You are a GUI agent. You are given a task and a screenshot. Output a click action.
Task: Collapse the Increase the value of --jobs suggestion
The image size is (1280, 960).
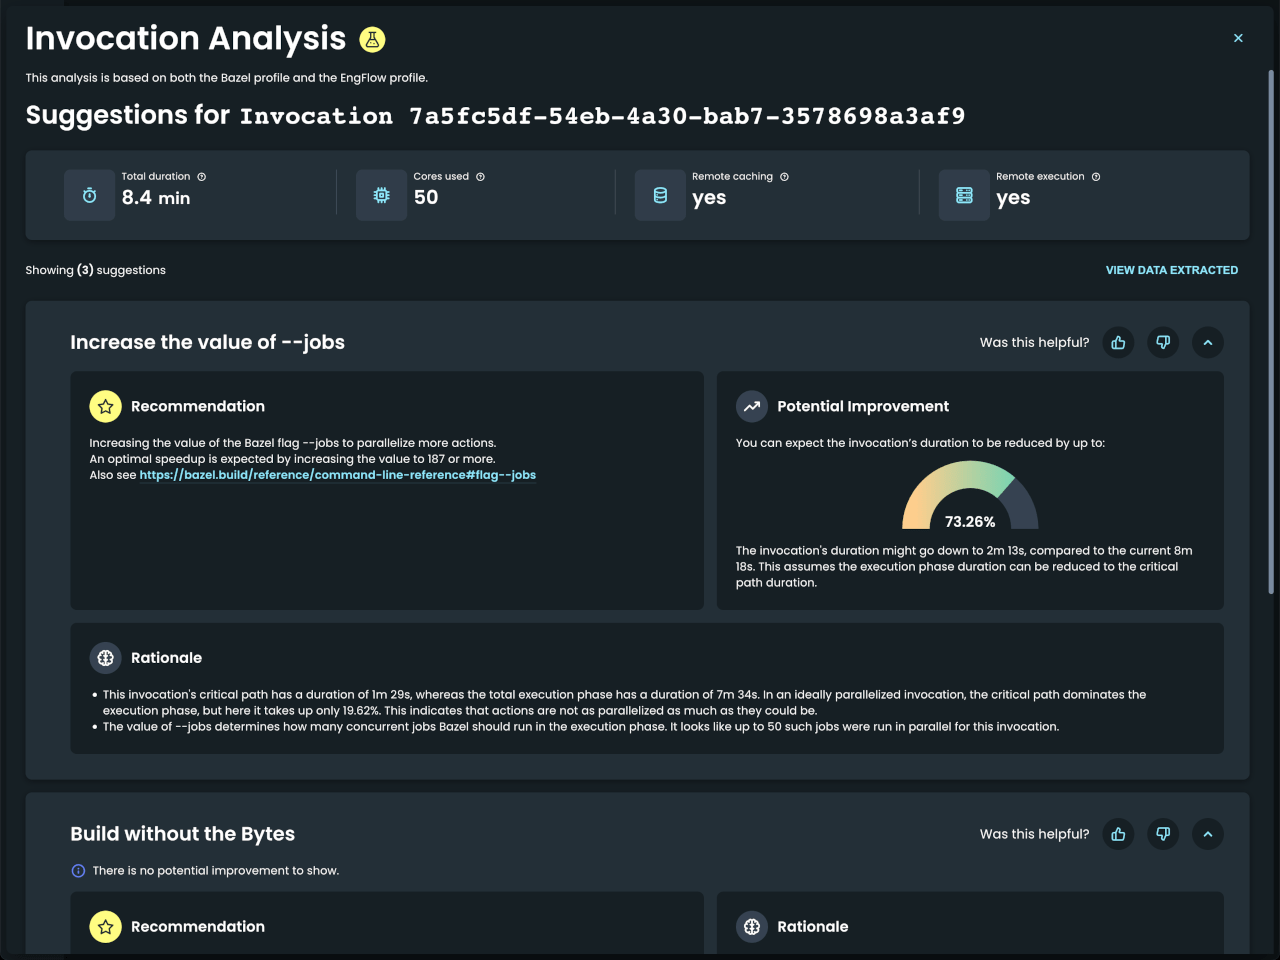point(1208,342)
